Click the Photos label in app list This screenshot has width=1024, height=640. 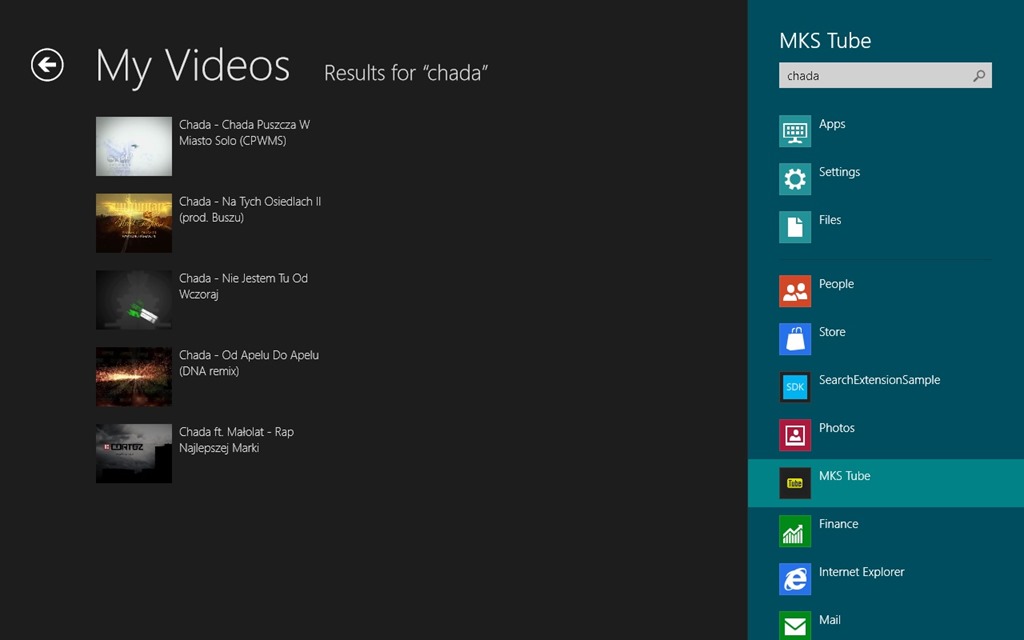[837, 428]
